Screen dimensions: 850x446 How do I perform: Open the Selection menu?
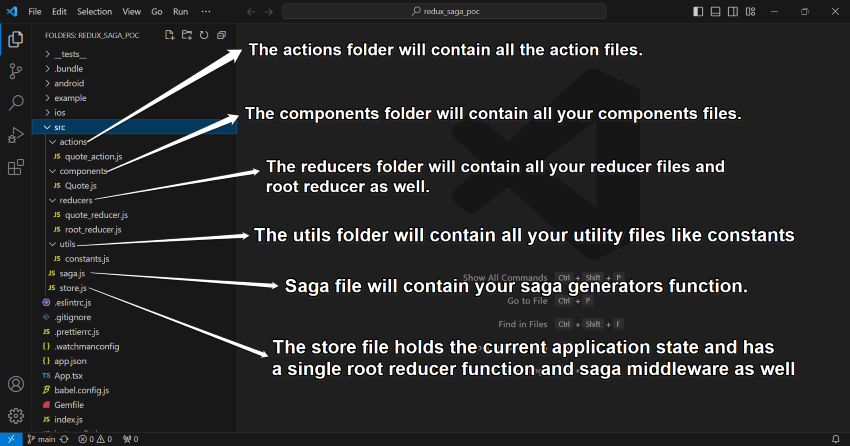tap(95, 11)
